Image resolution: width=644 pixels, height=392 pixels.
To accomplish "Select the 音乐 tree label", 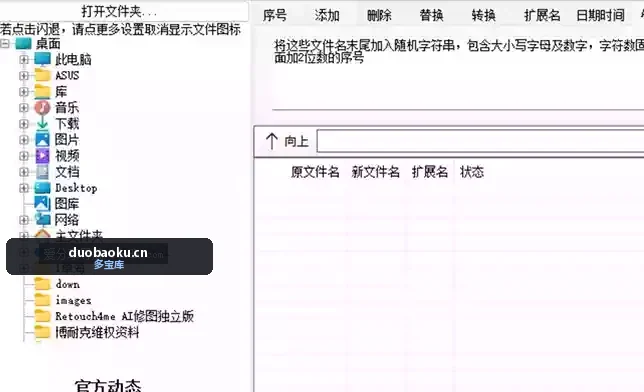I will [x=67, y=108].
